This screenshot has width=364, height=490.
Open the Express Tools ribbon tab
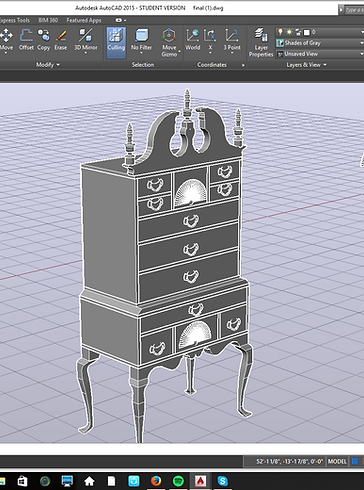pos(15,20)
